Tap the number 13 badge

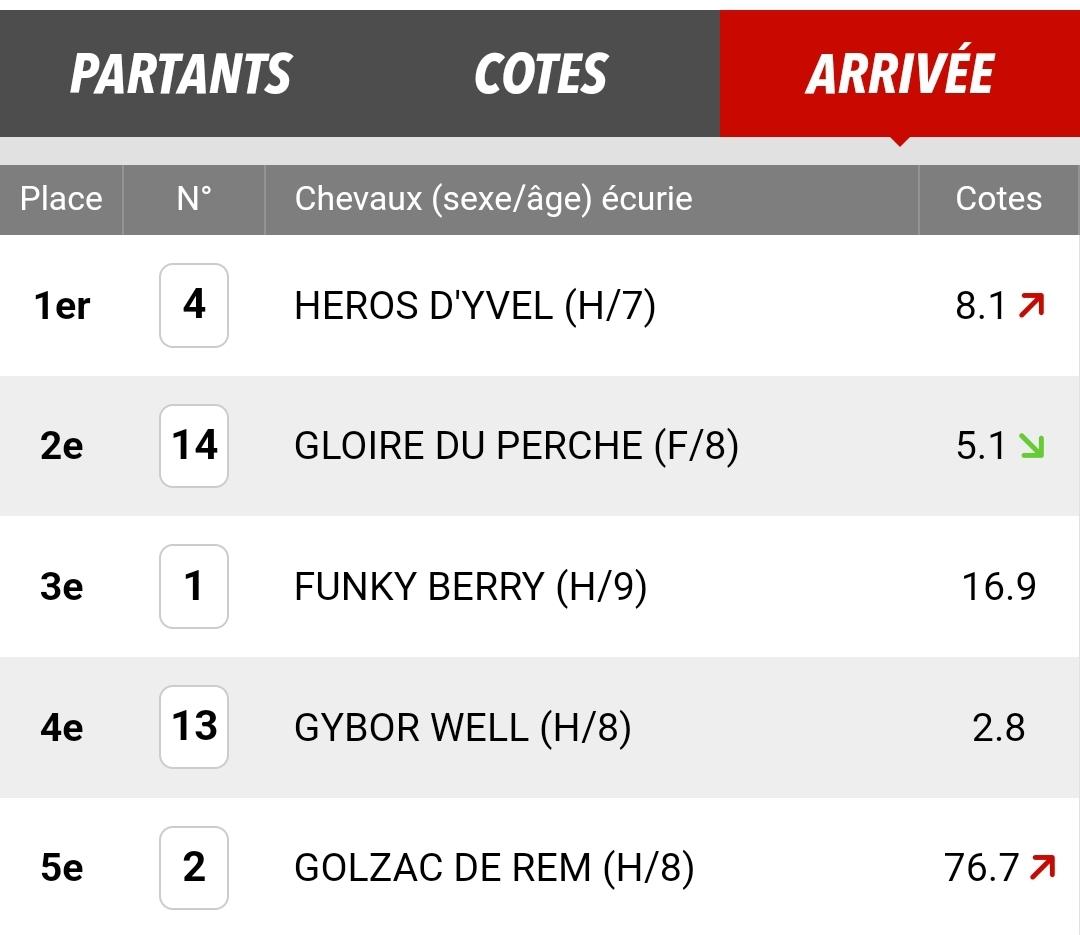click(x=194, y=727)
